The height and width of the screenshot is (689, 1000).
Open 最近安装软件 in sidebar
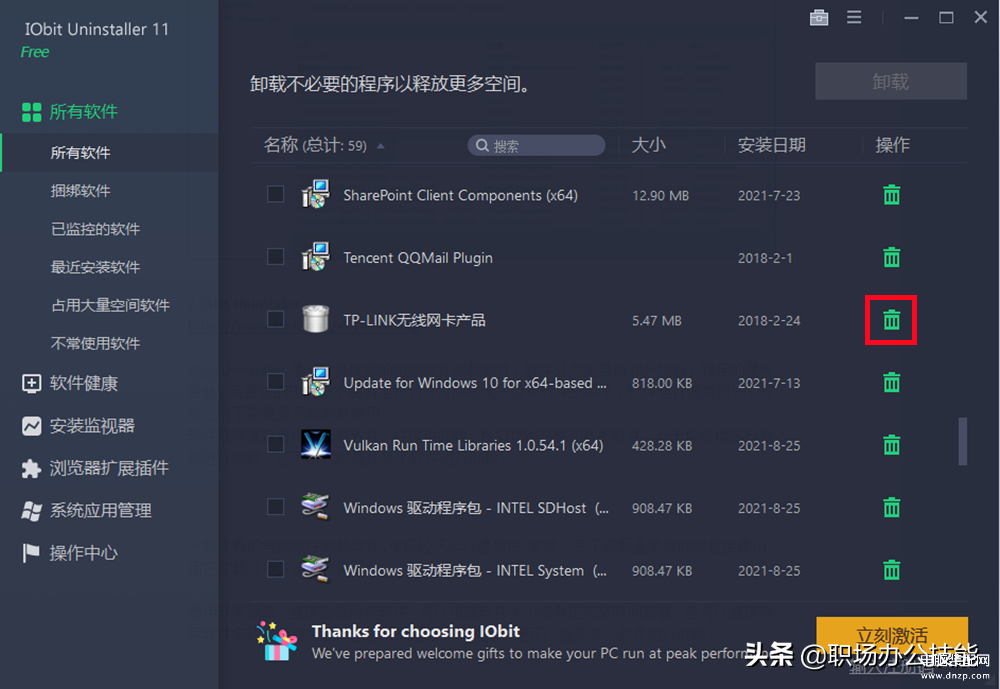pos(95,267)
